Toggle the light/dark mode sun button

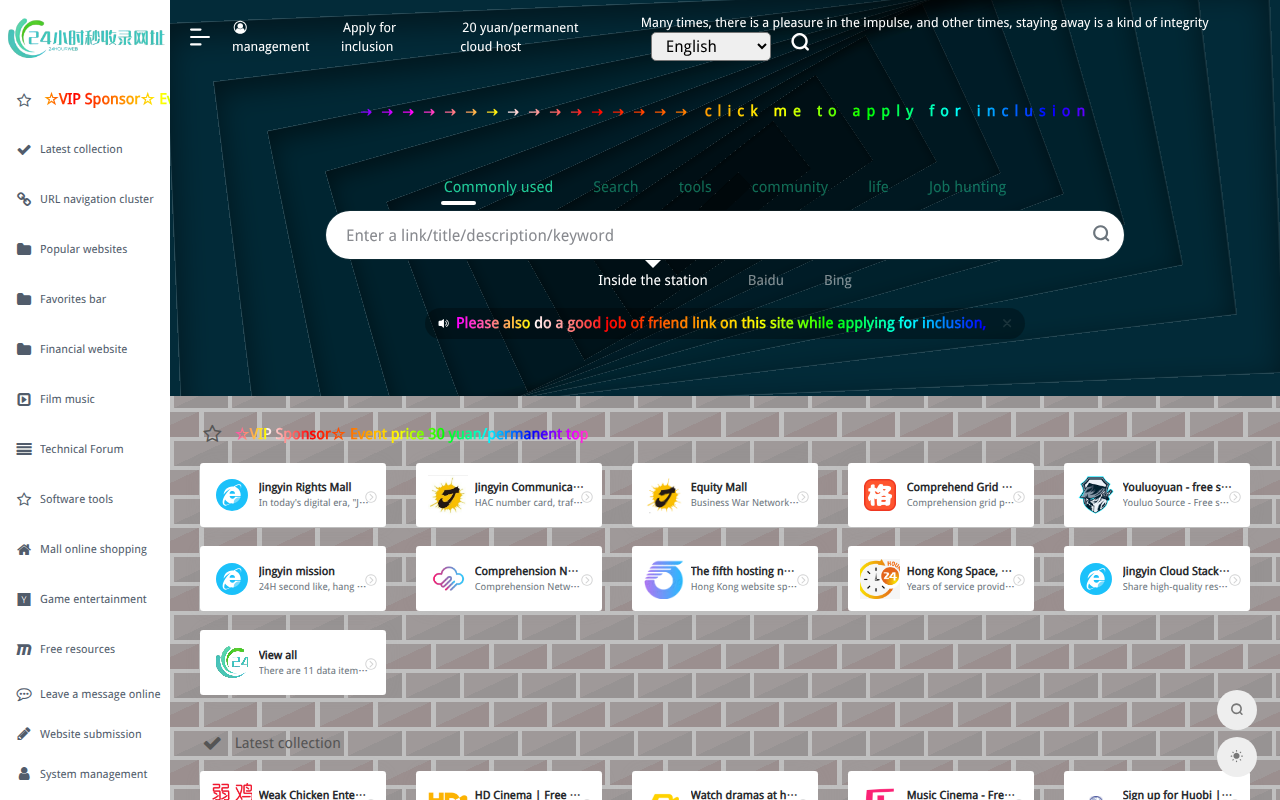pyautogui.click(x=1236, y=757)
